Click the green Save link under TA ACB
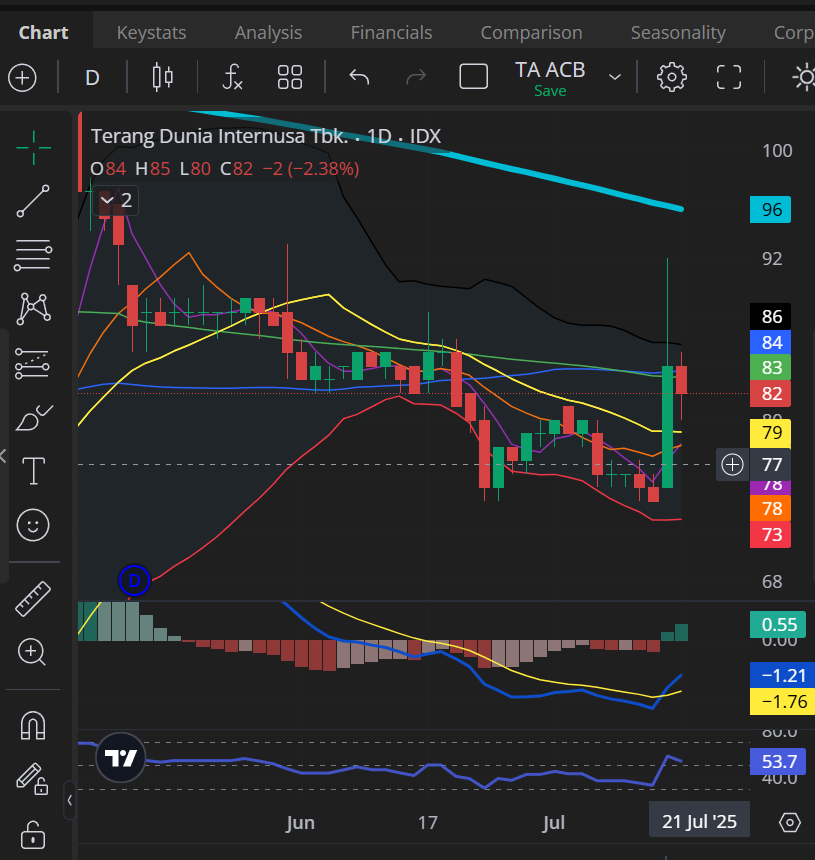Image resolution: width=815 pixels, height=860 pixels. (x=550, y=91)
